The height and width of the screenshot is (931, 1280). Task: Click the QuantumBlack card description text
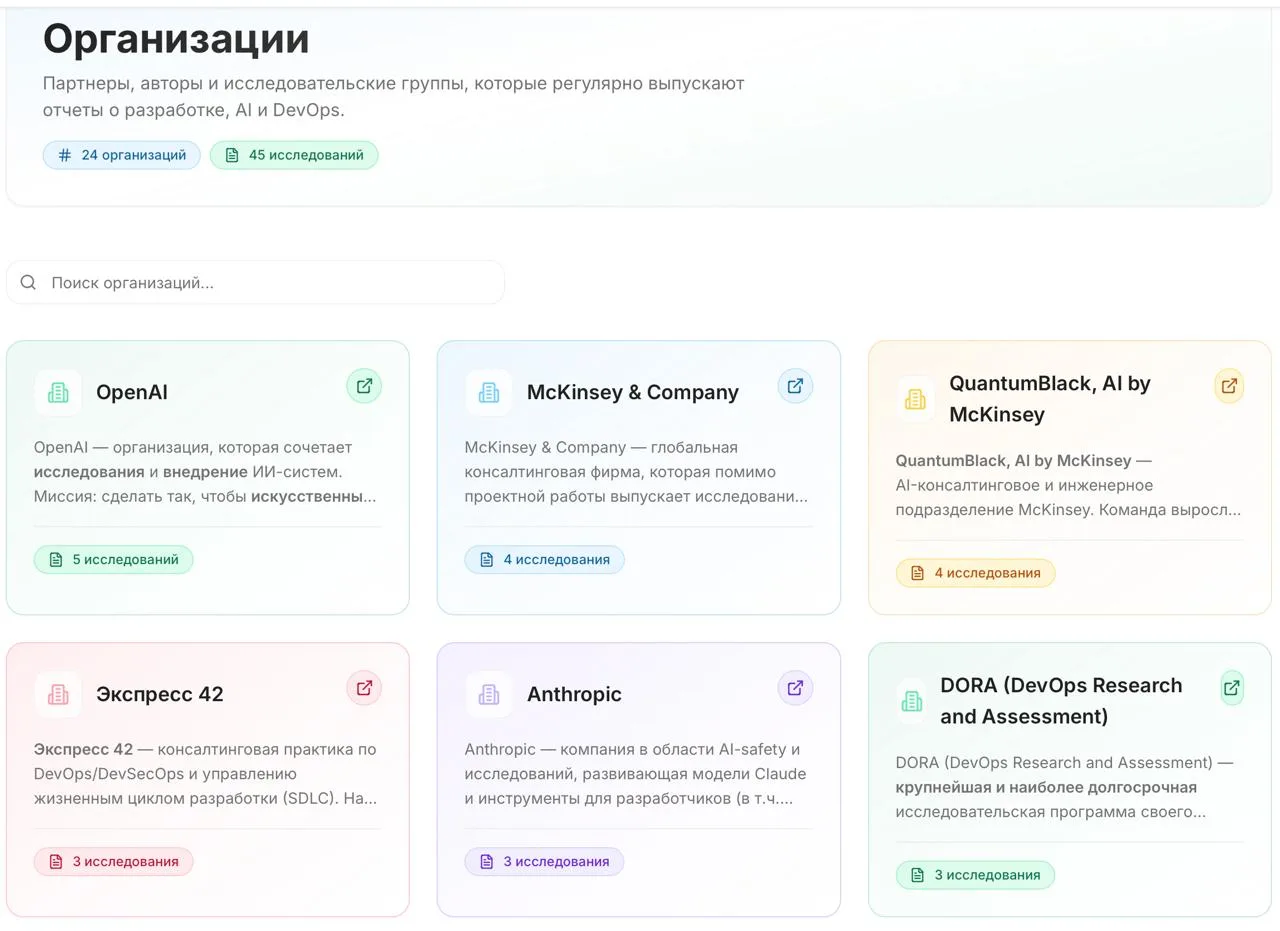click(x=1069, y=485)
